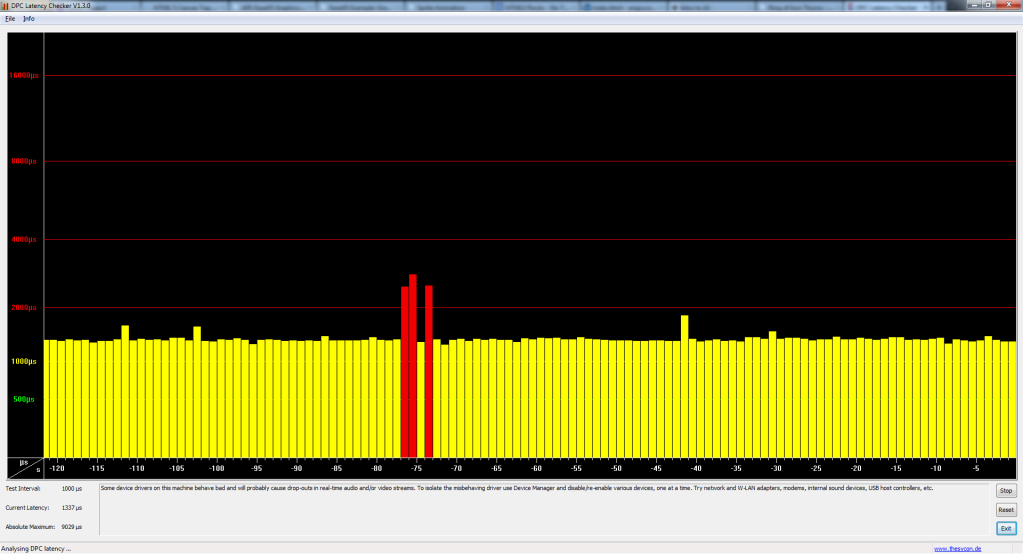The image size is (1023, 554).
Task: Click the 1000µs axis label
Action: click(x=24, y=362)
